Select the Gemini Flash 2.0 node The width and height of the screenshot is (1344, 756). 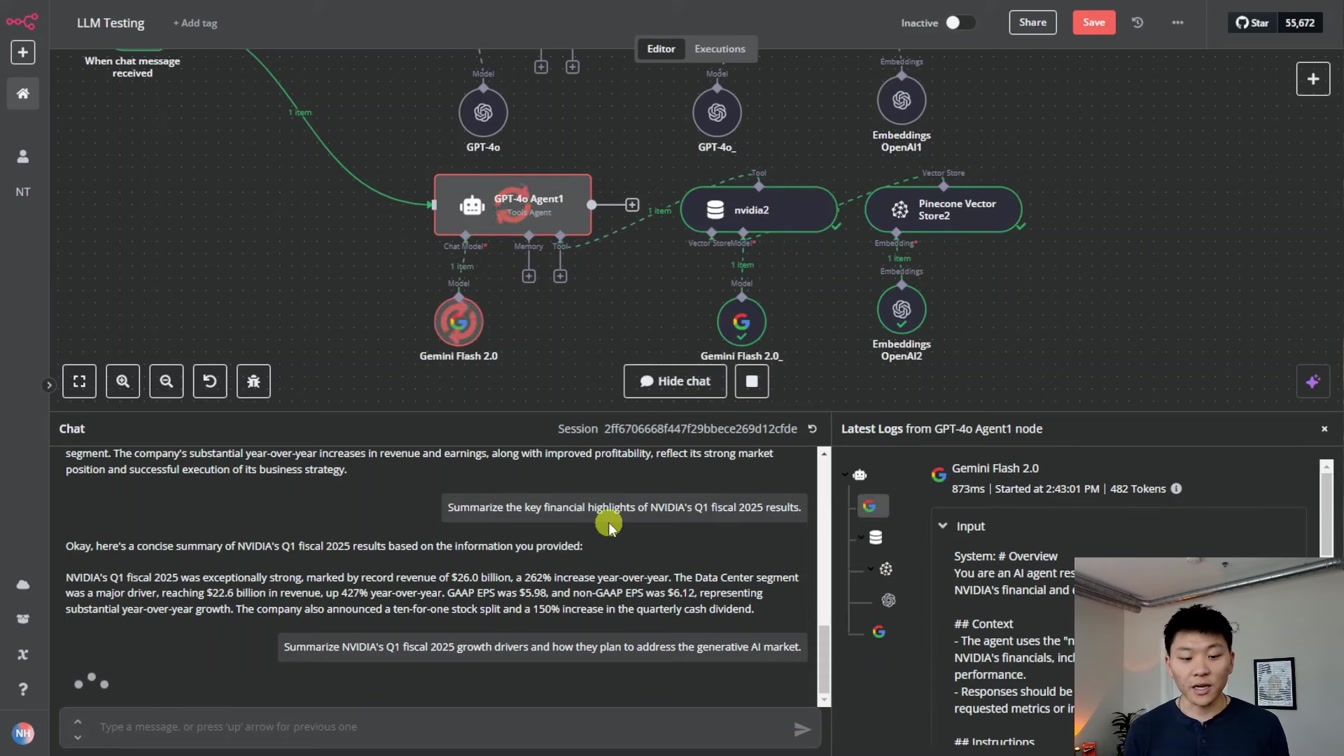click(458, 322)
